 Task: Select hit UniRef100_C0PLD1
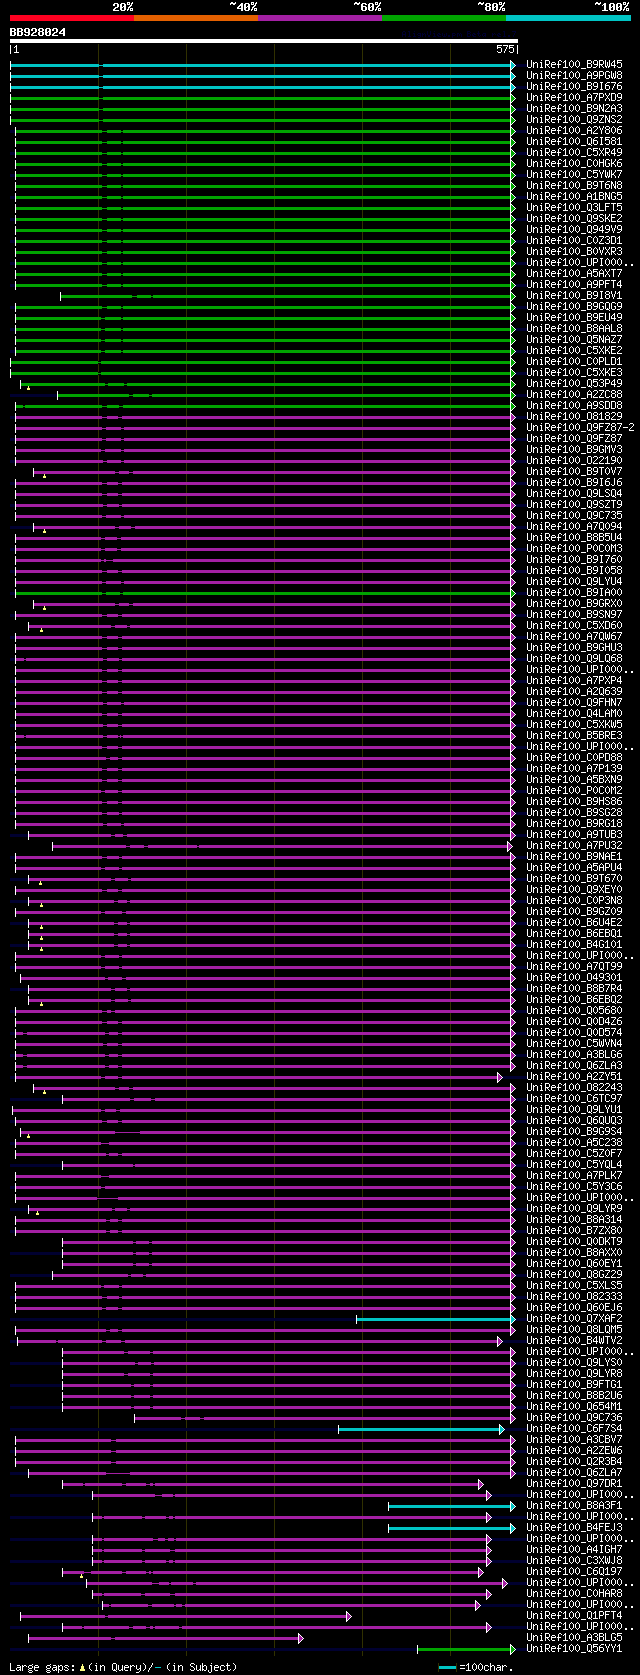click(574, 361)
